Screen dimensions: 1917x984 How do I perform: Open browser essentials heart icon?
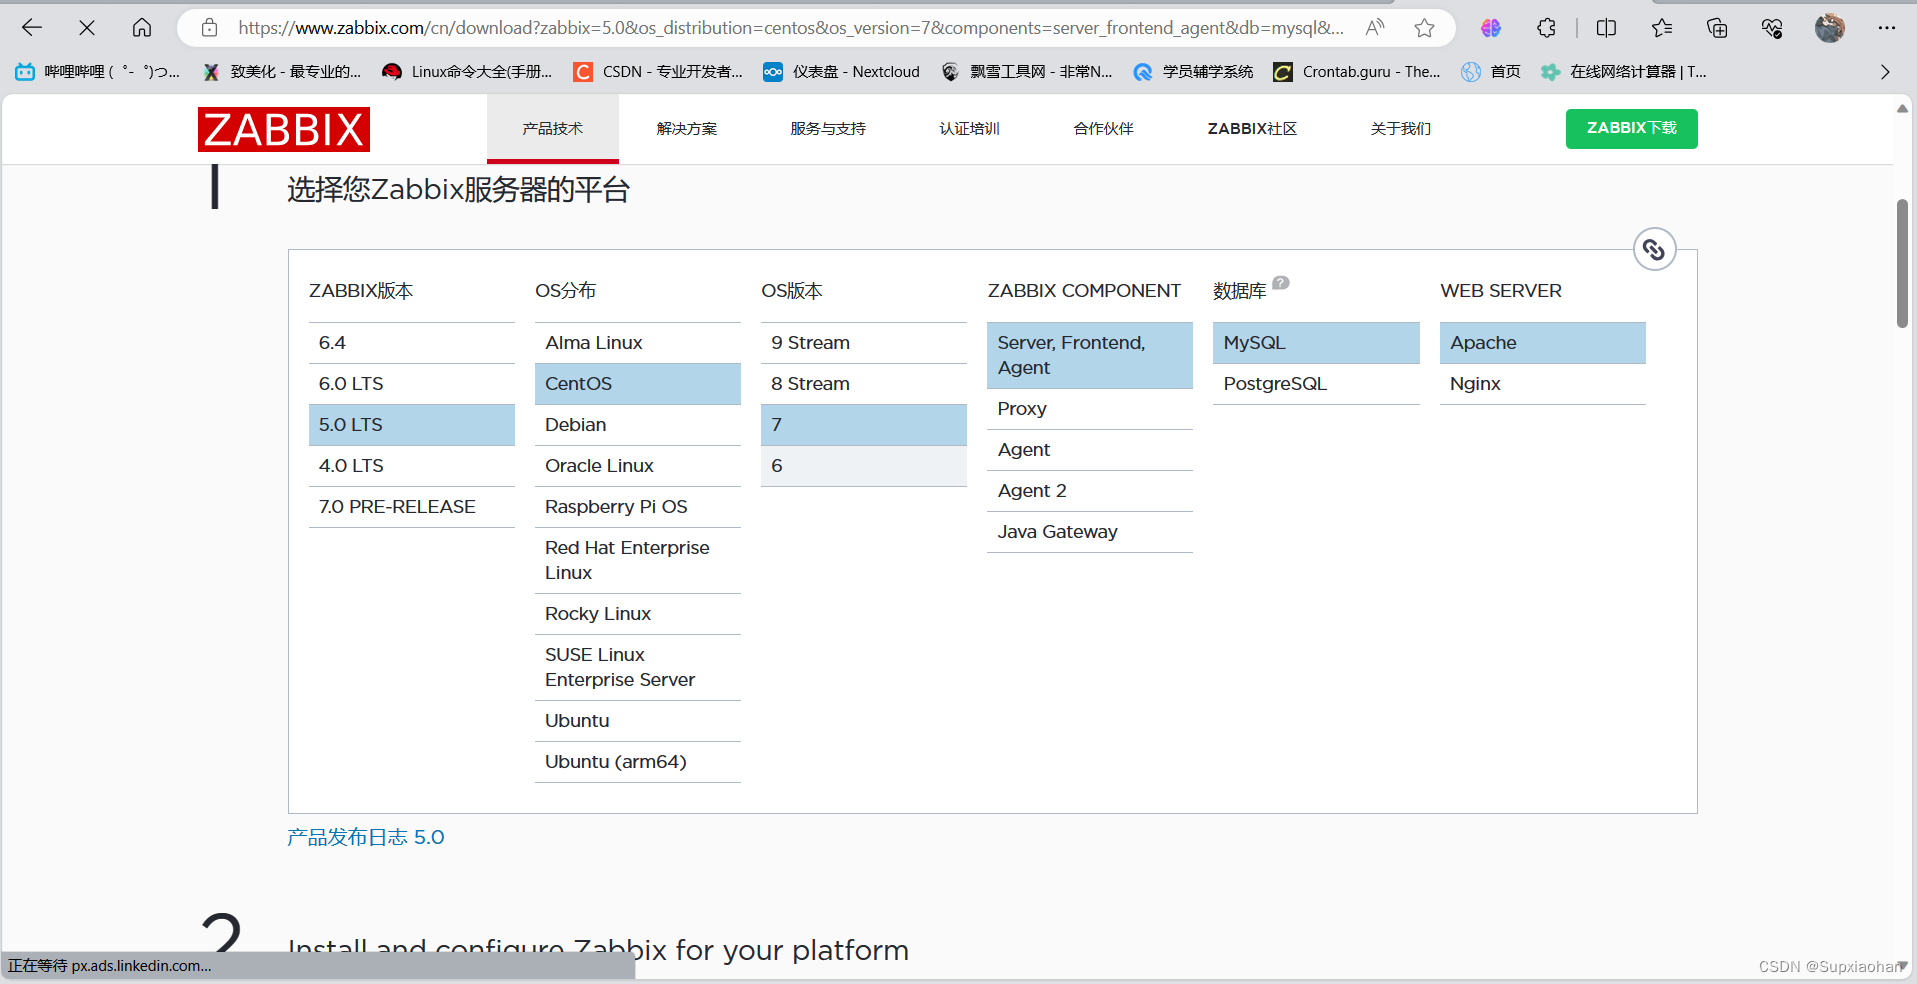coord(1772,28)
